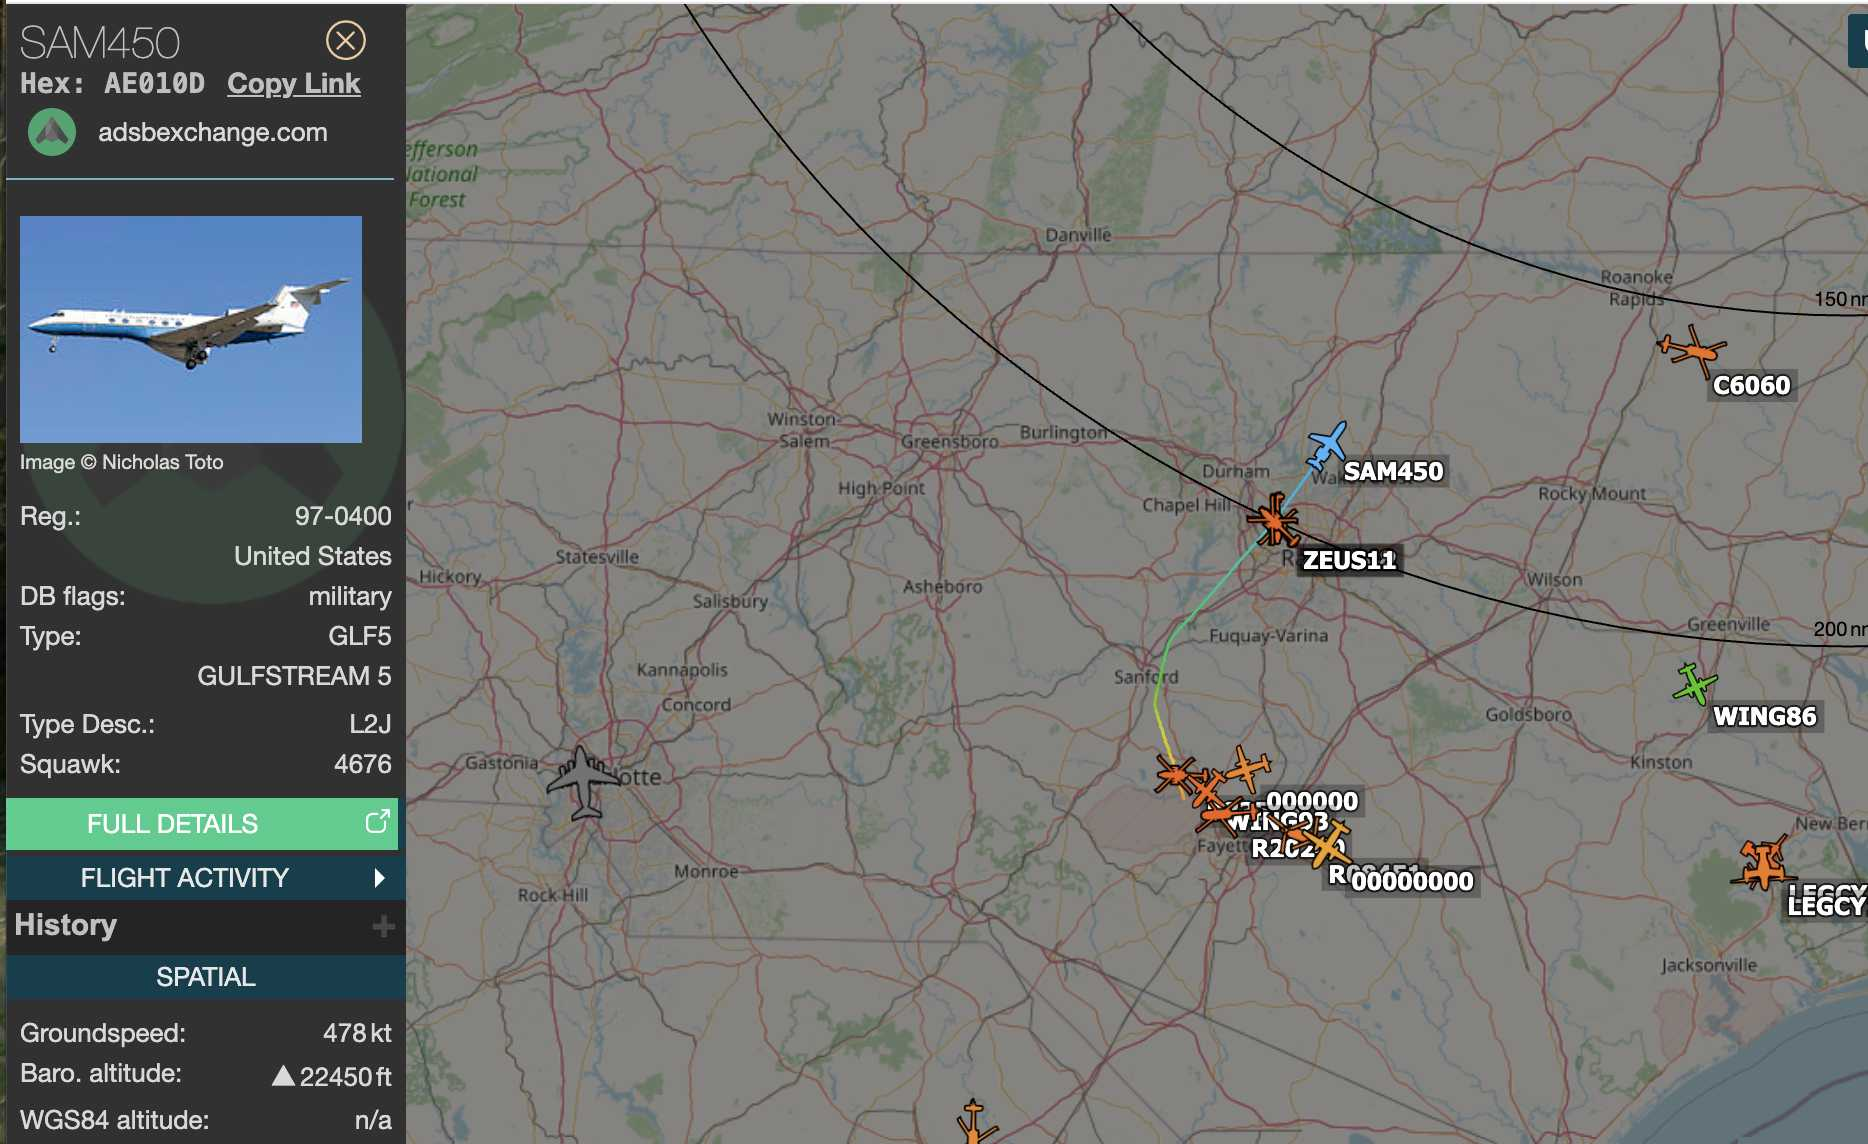Screen dimensions: 1868x1144
Task: Select the grey airliner icon near Charlotte
Action: [x=583, y=782]
